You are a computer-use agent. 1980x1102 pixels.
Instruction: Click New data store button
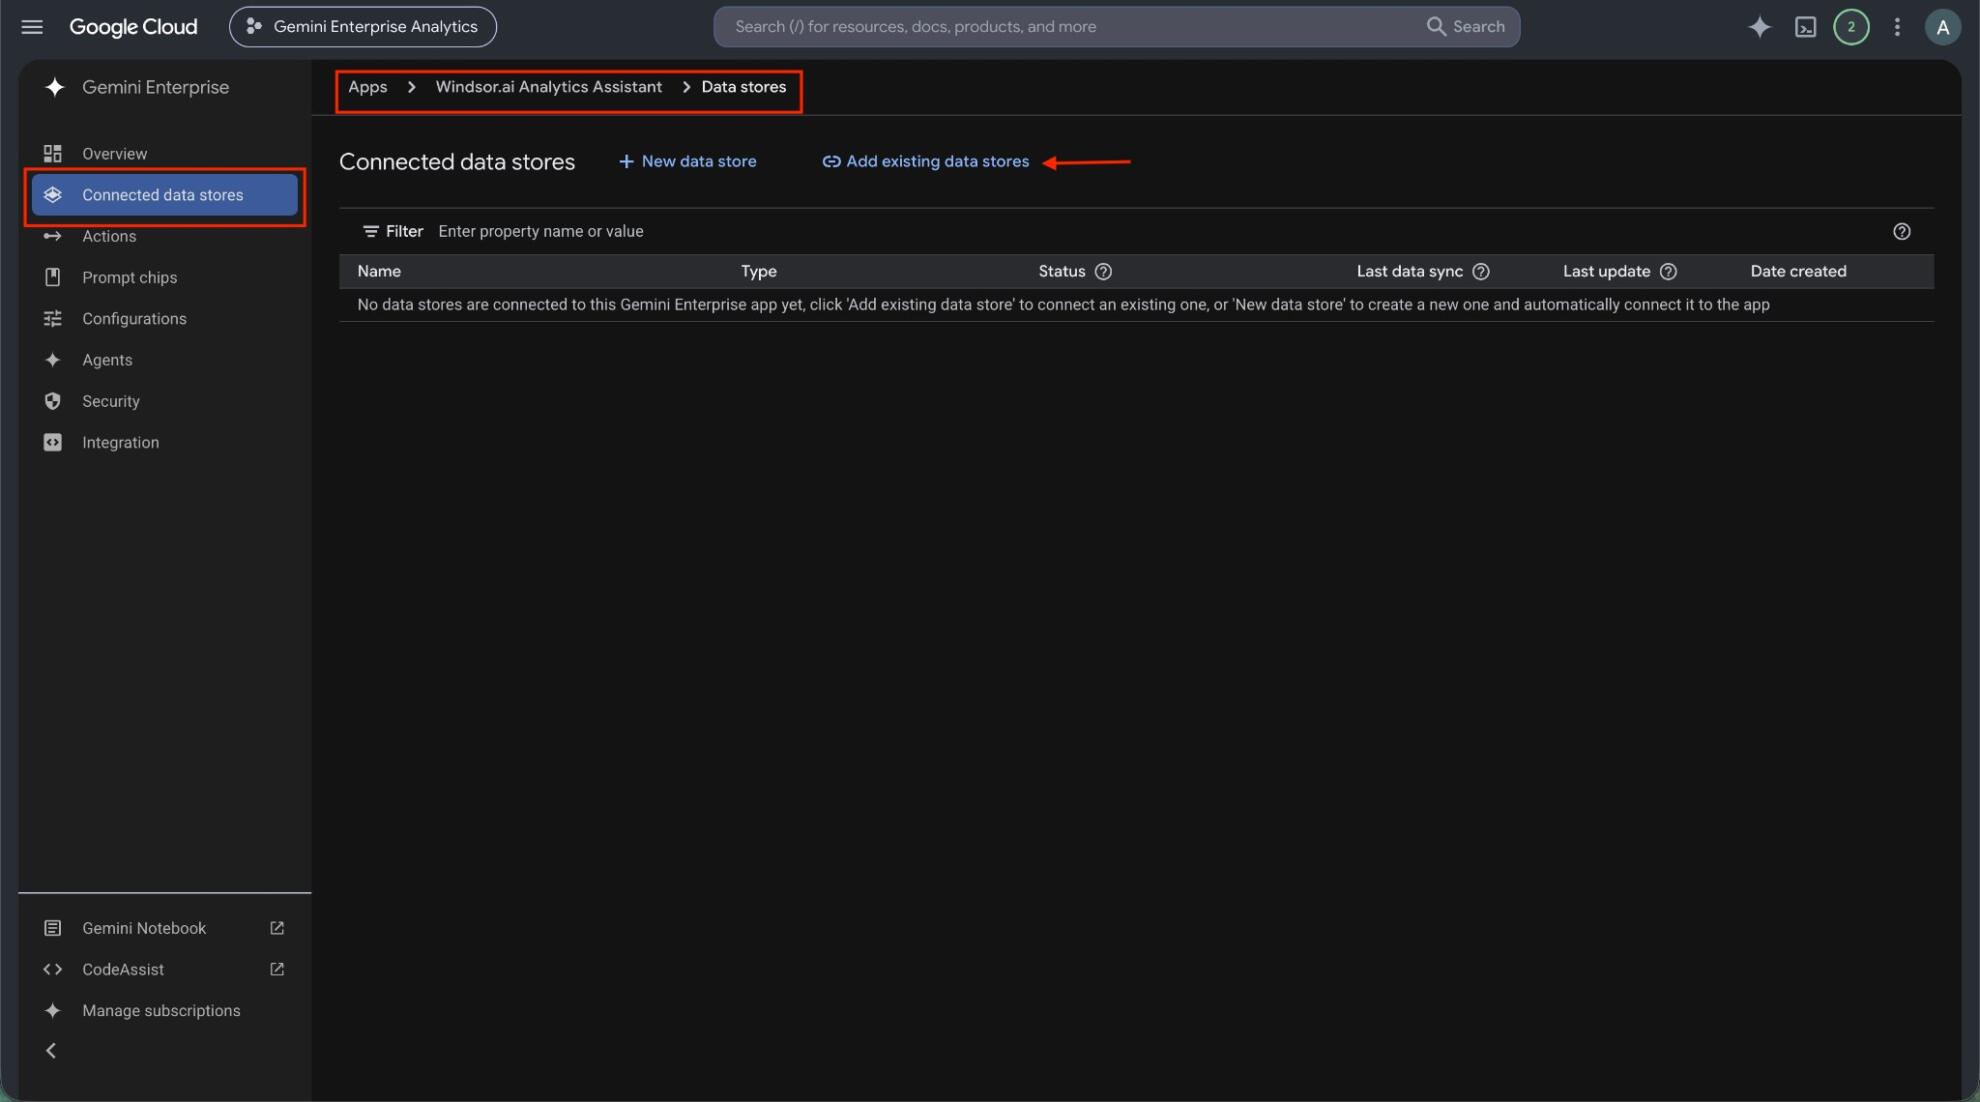[687, 161]
